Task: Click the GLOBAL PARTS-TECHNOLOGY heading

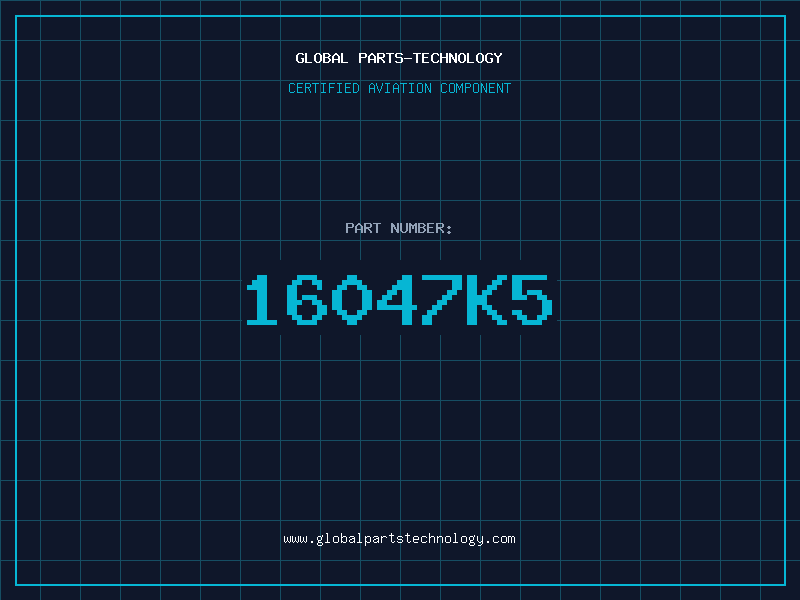Action: (399, 58)
